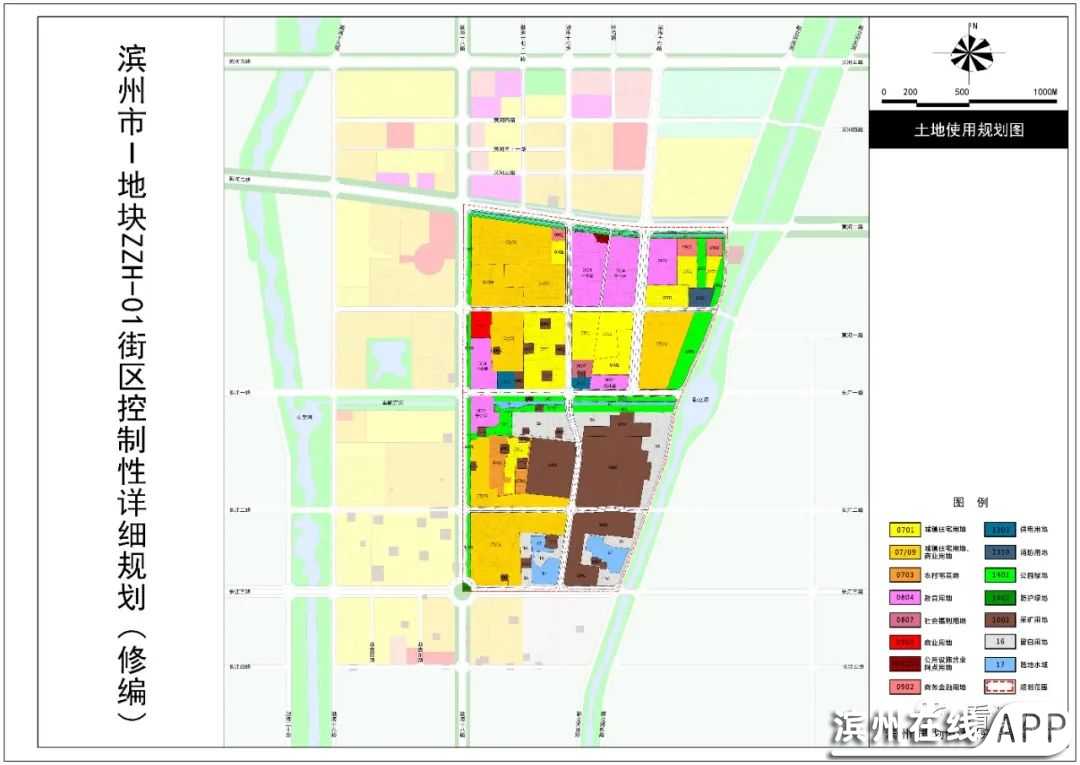Select the 0807 mauve legend swatch
This screenshot has height=765, width=1080.
(x=906, y=620)
